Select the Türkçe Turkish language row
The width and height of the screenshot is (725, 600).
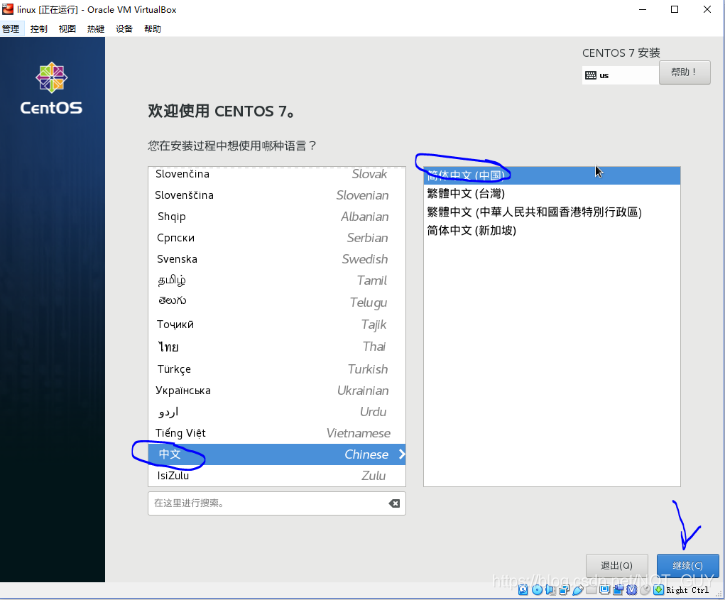click(x=276, y=369)
